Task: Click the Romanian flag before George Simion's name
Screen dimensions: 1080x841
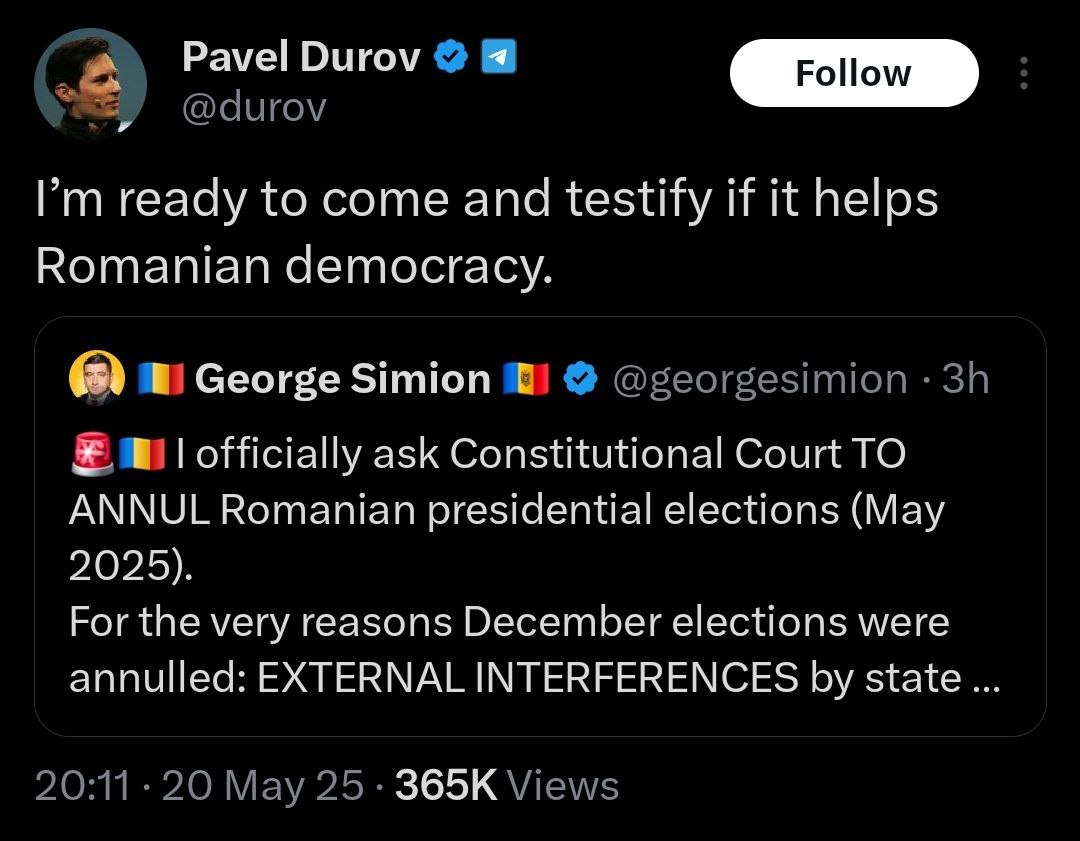Action: (160, 380)
